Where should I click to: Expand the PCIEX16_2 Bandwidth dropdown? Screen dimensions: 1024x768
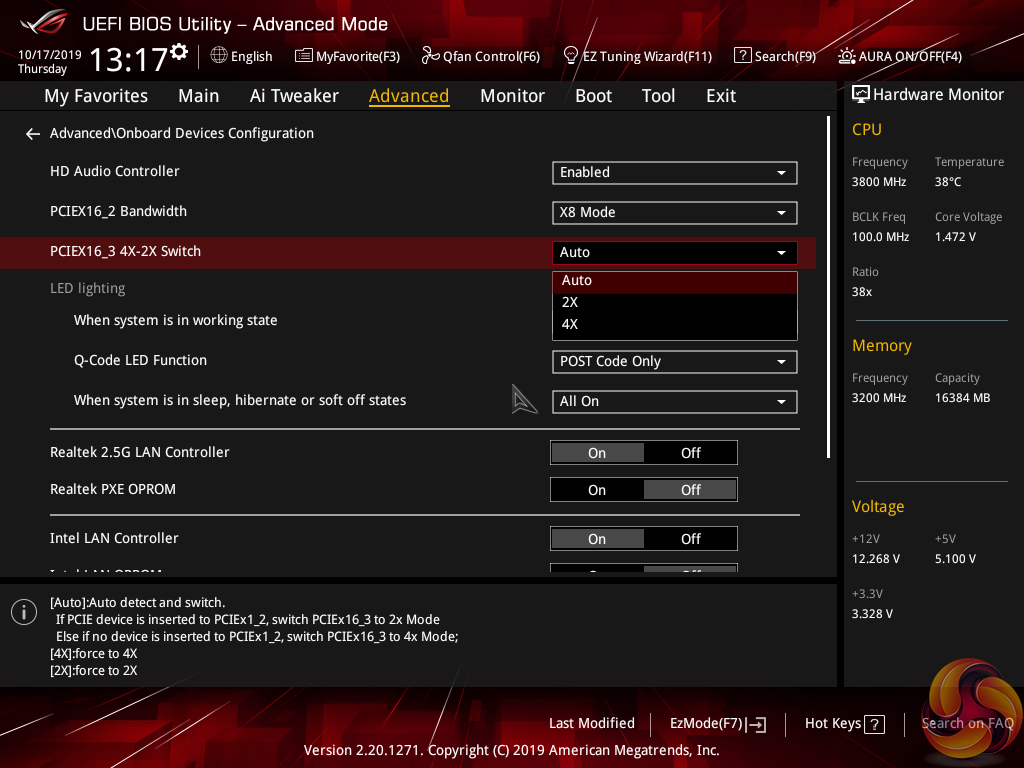click(674, 213)
